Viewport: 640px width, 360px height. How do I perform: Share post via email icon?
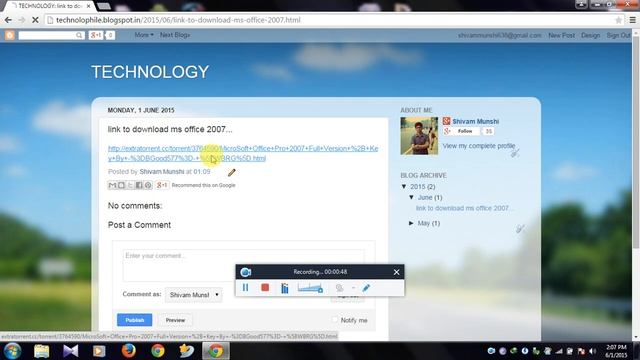click(x=112, y=185)
